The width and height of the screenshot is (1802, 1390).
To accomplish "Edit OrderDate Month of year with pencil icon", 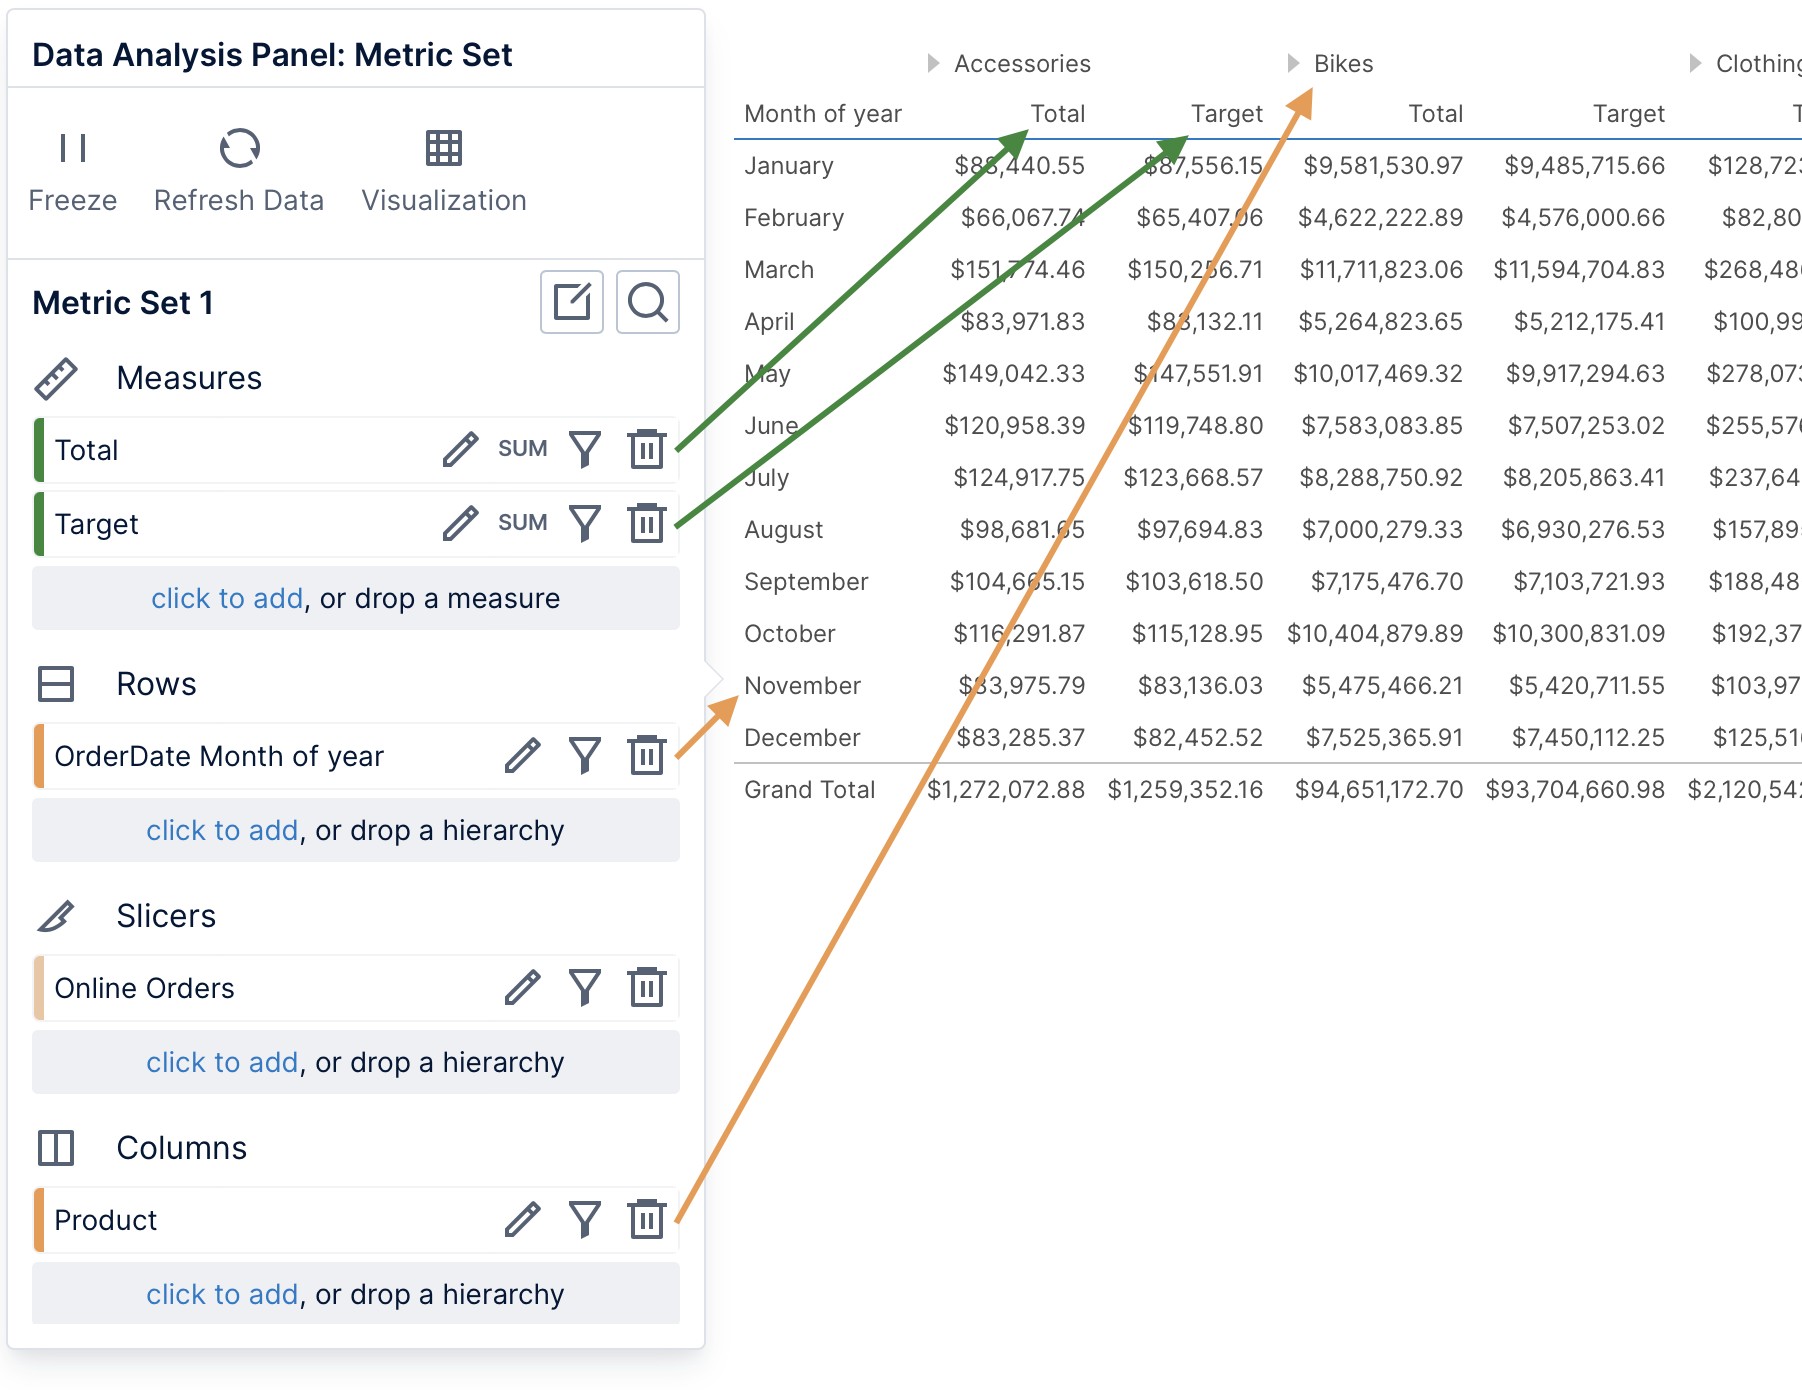I will [523, 755].
